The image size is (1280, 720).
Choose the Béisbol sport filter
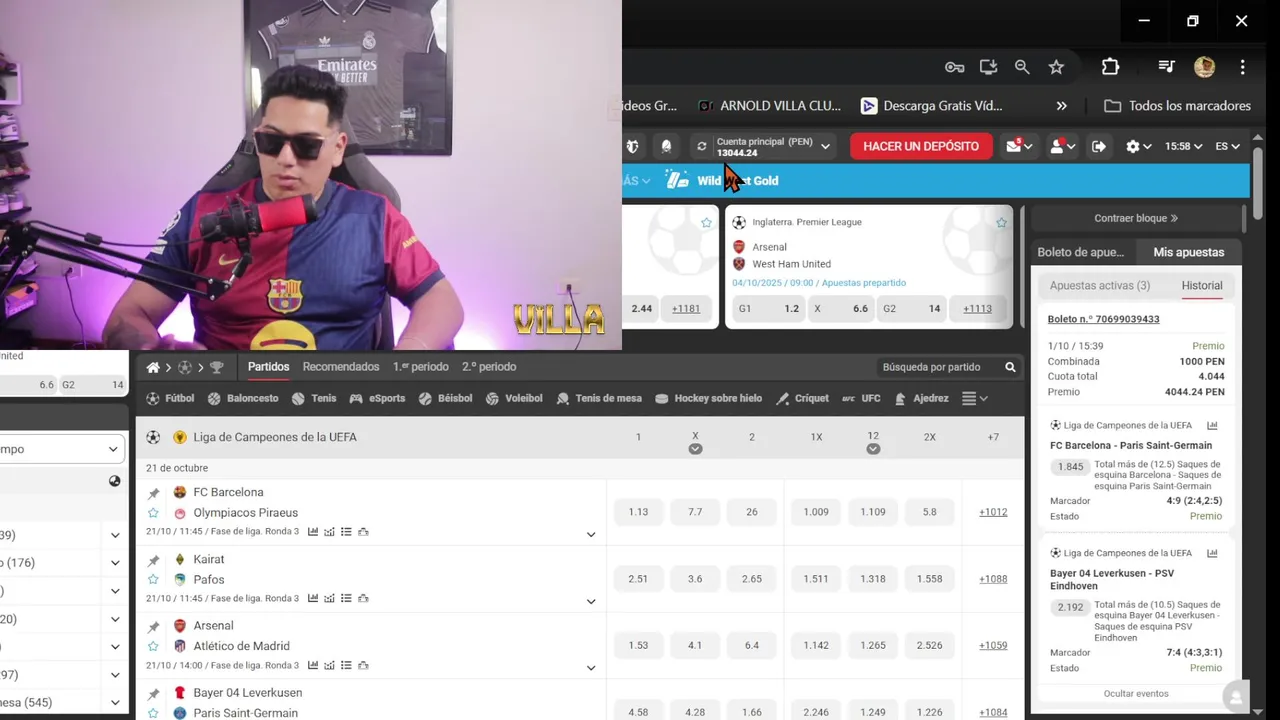point(445,399)
